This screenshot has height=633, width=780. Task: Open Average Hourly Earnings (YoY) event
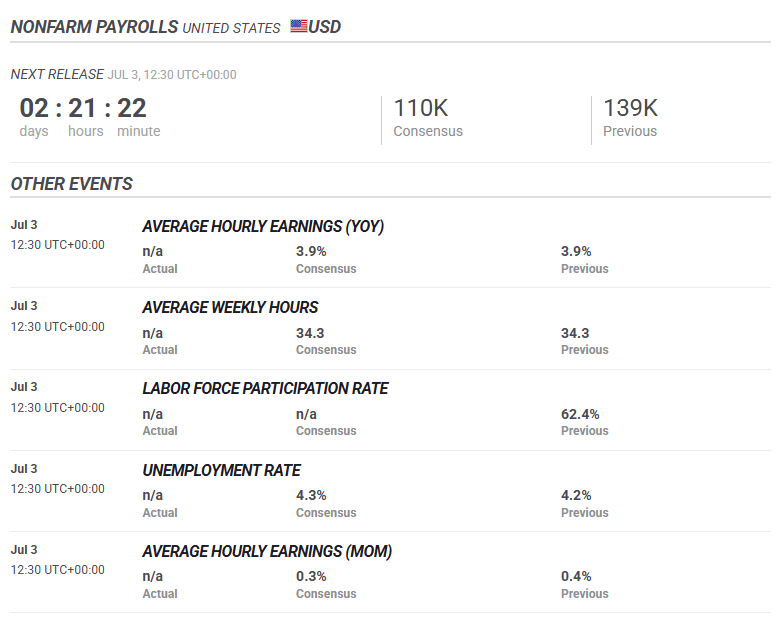coord(263,227)
